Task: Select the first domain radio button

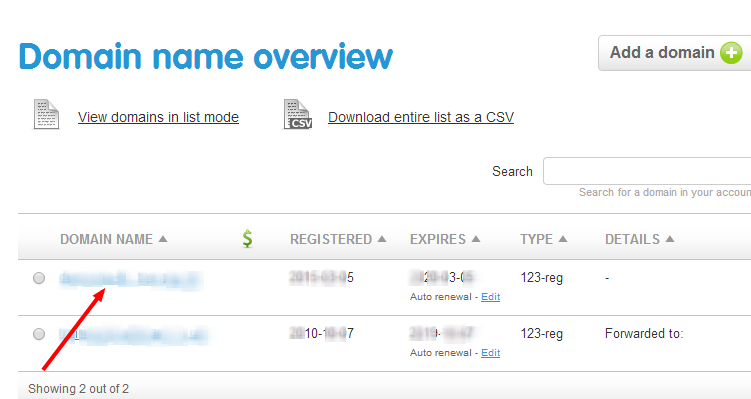Action: click(39, 278)
